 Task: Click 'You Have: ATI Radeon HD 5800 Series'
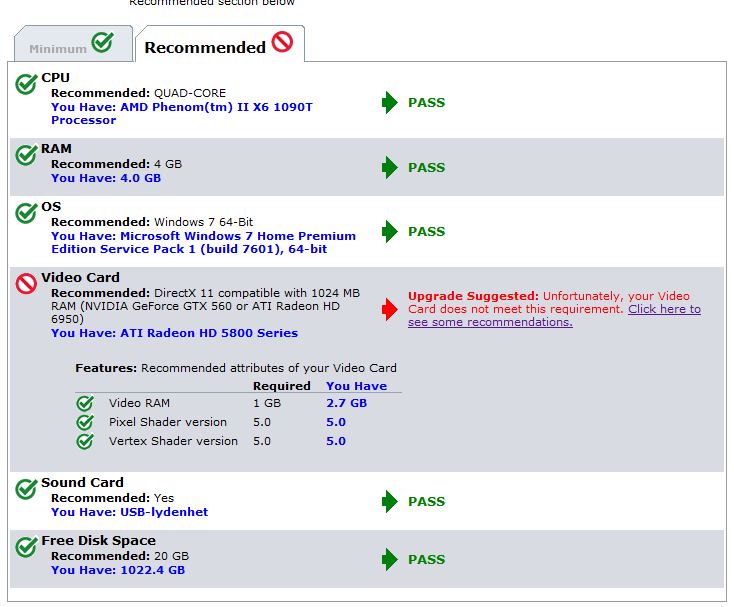click(x=174, y=333)
